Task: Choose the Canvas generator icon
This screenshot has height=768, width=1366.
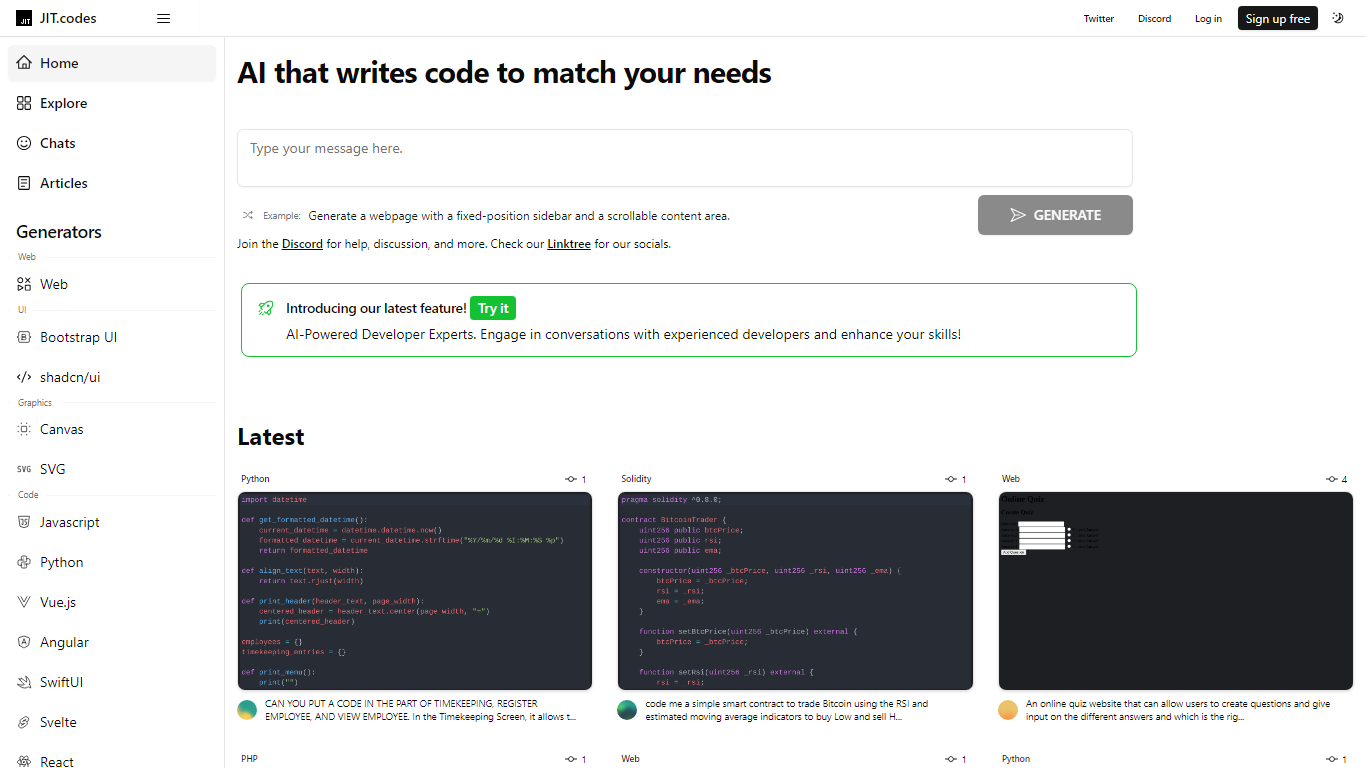Action: click(24, 429)
